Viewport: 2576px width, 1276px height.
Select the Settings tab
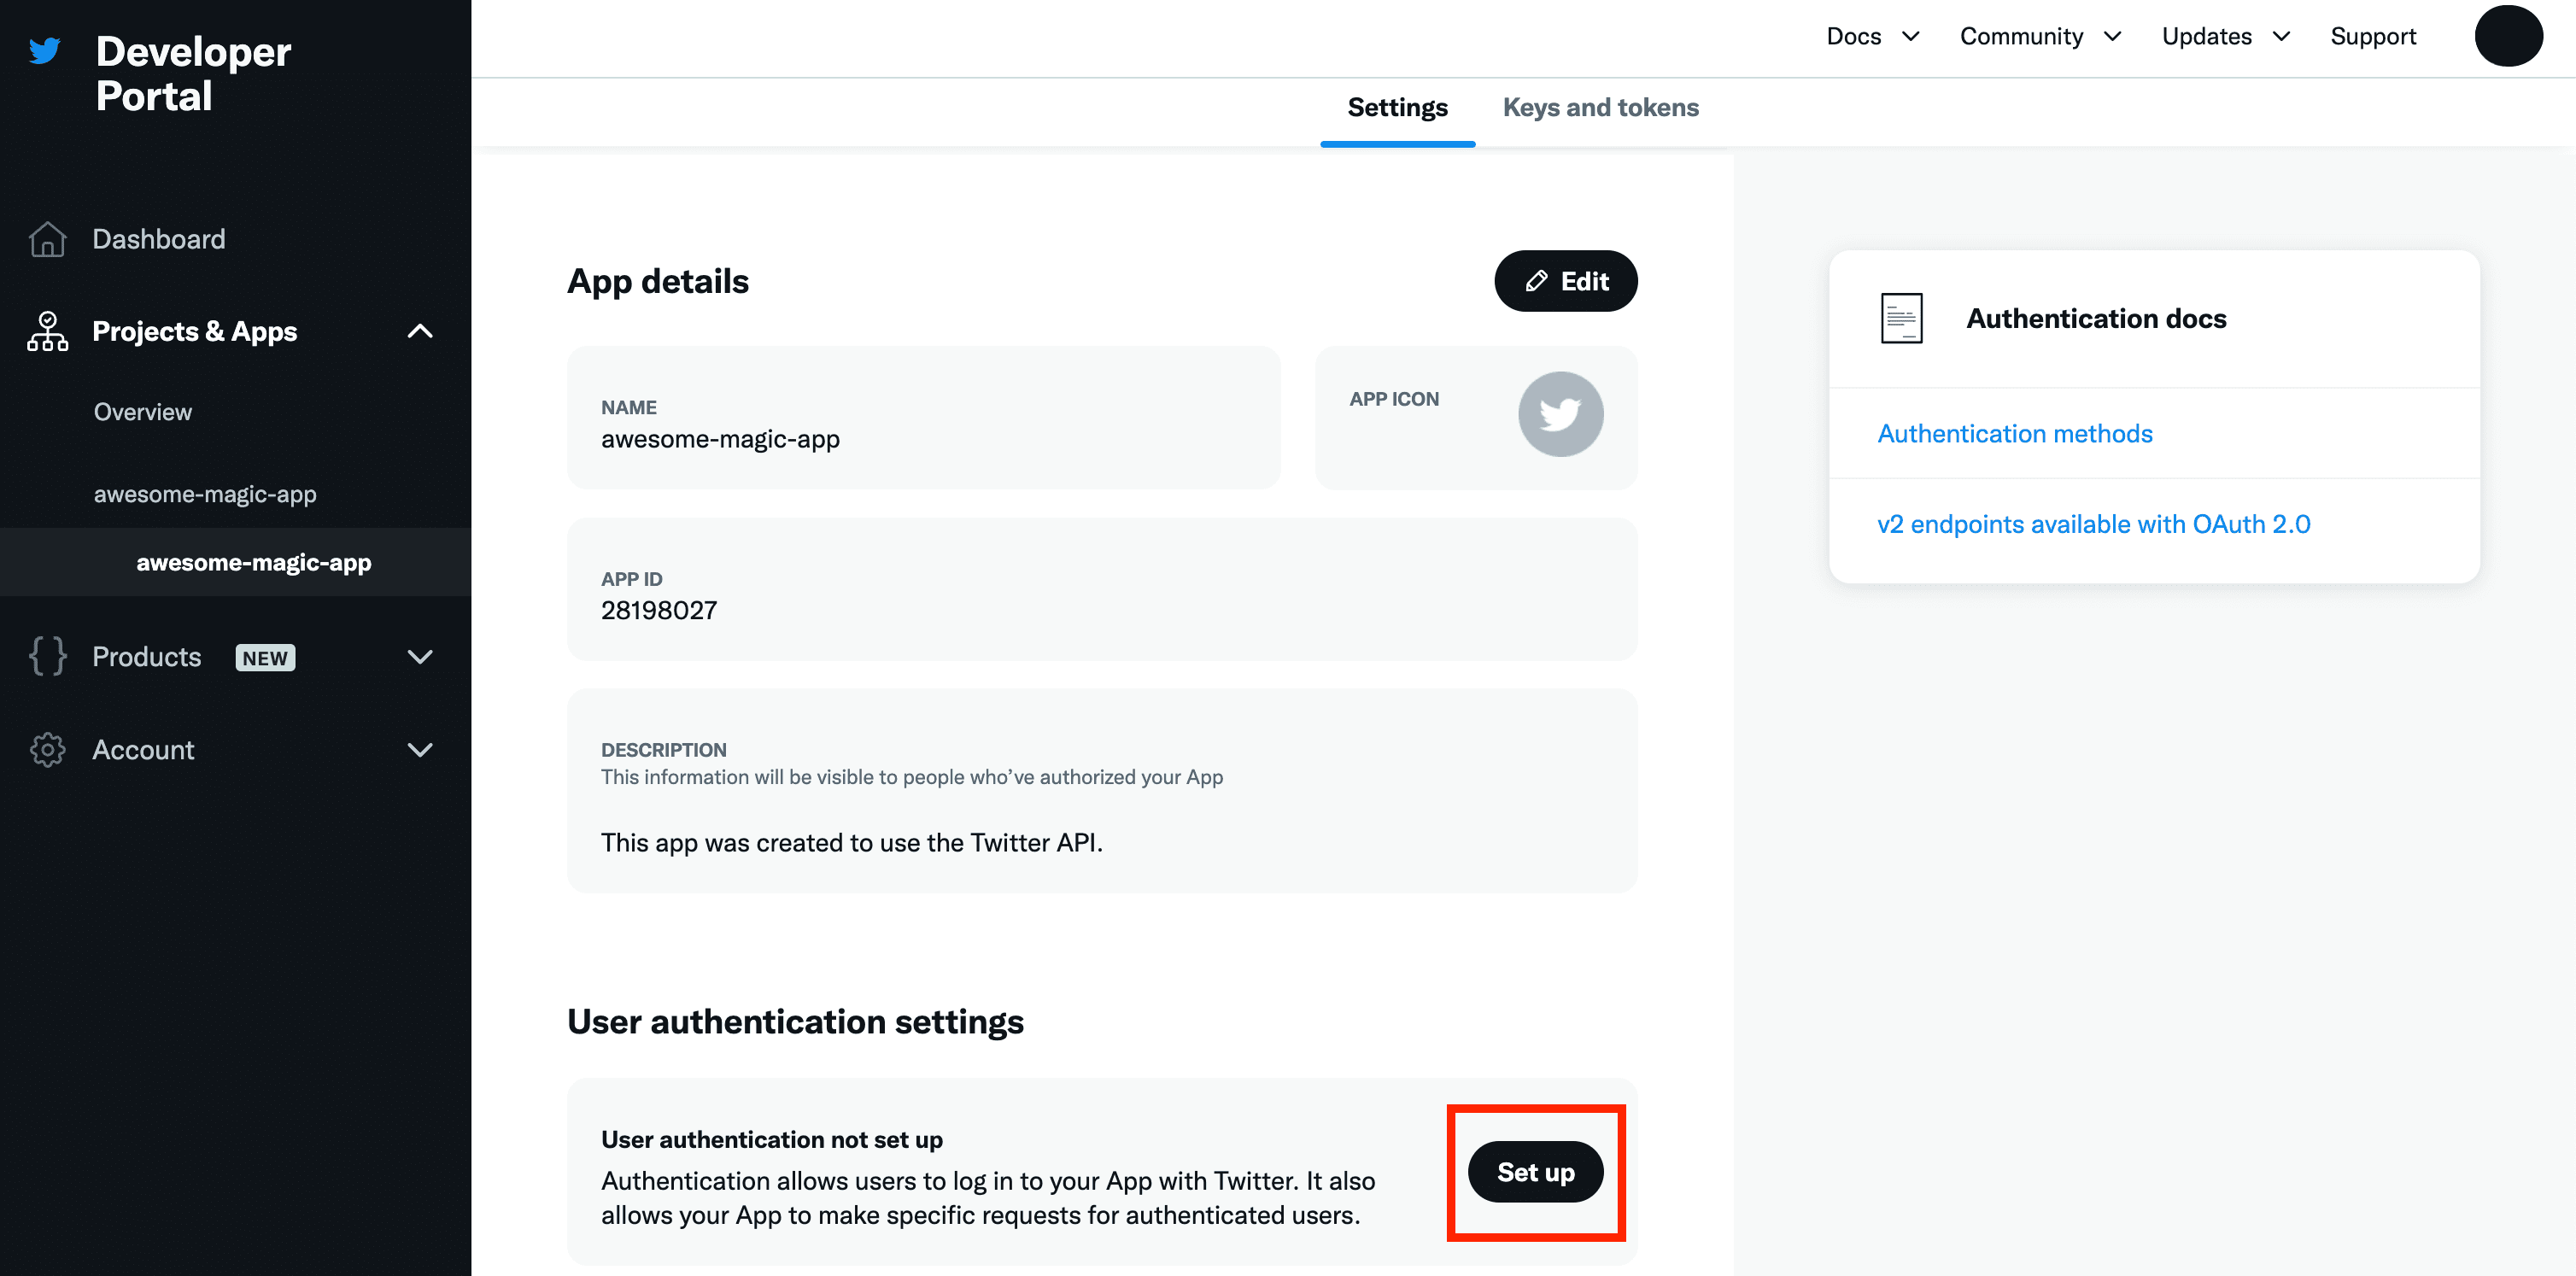click(1397, 108)
